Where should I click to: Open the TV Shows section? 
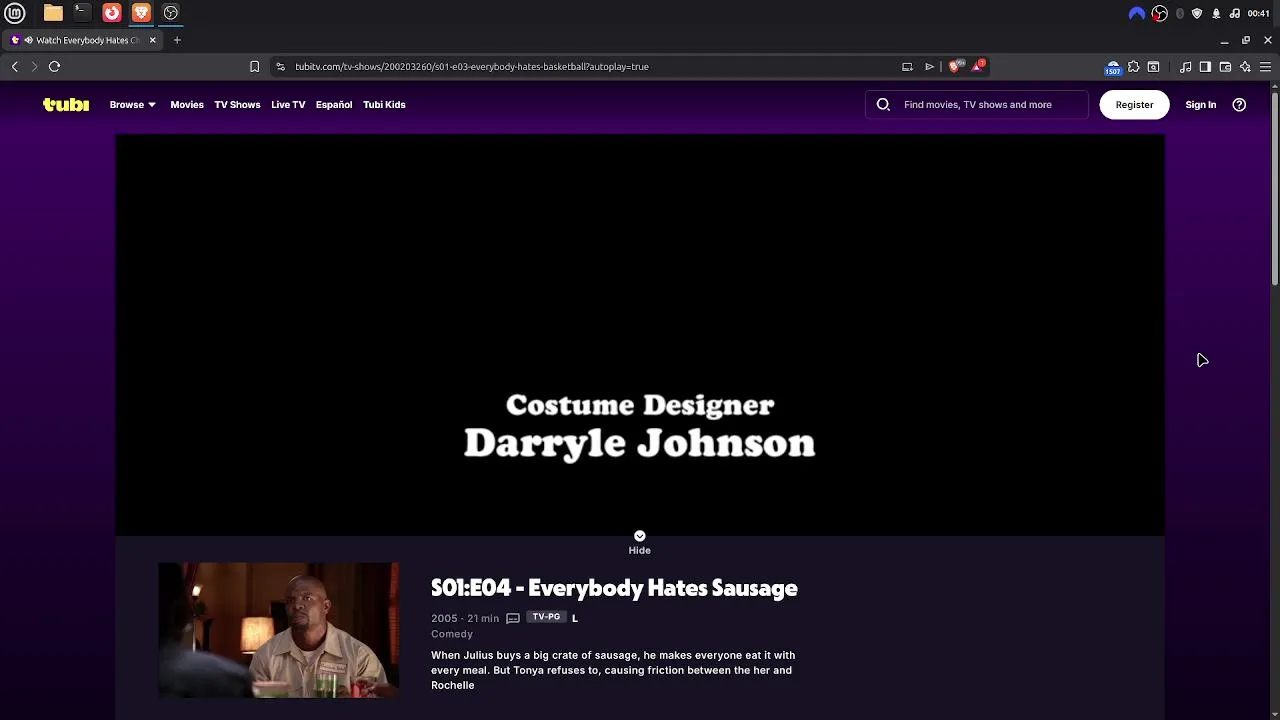tap(237, 104)
